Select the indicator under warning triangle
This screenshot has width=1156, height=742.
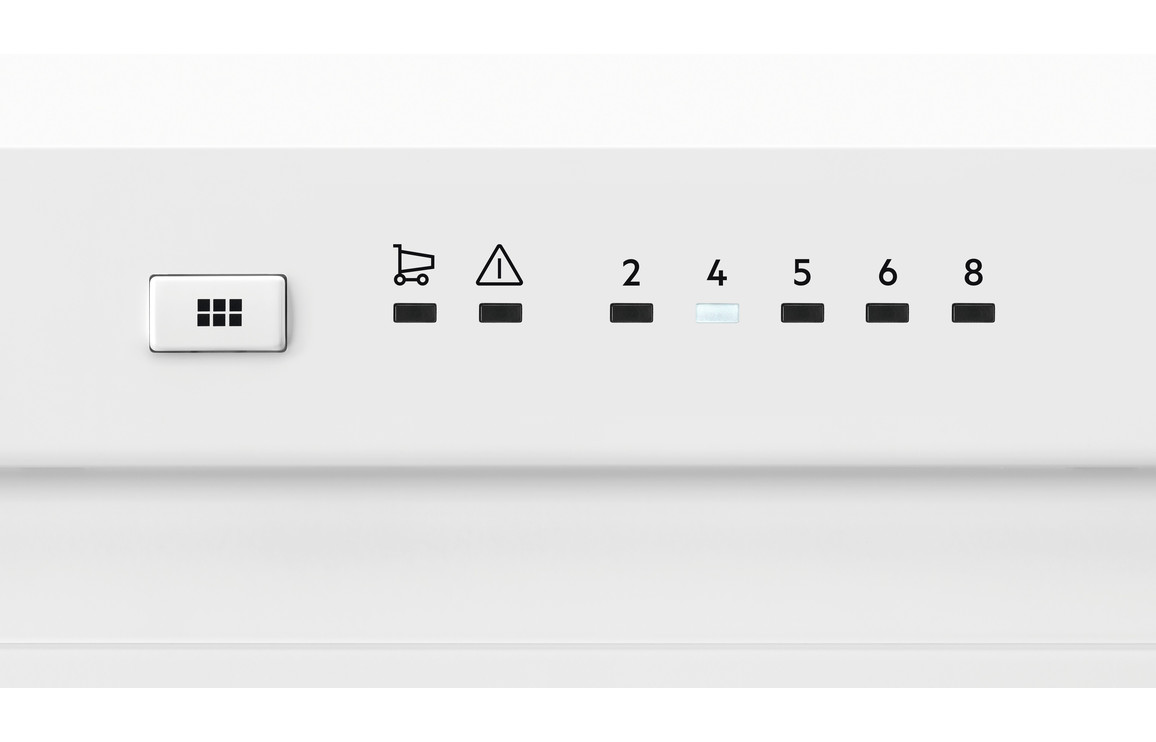pos(501,313)
